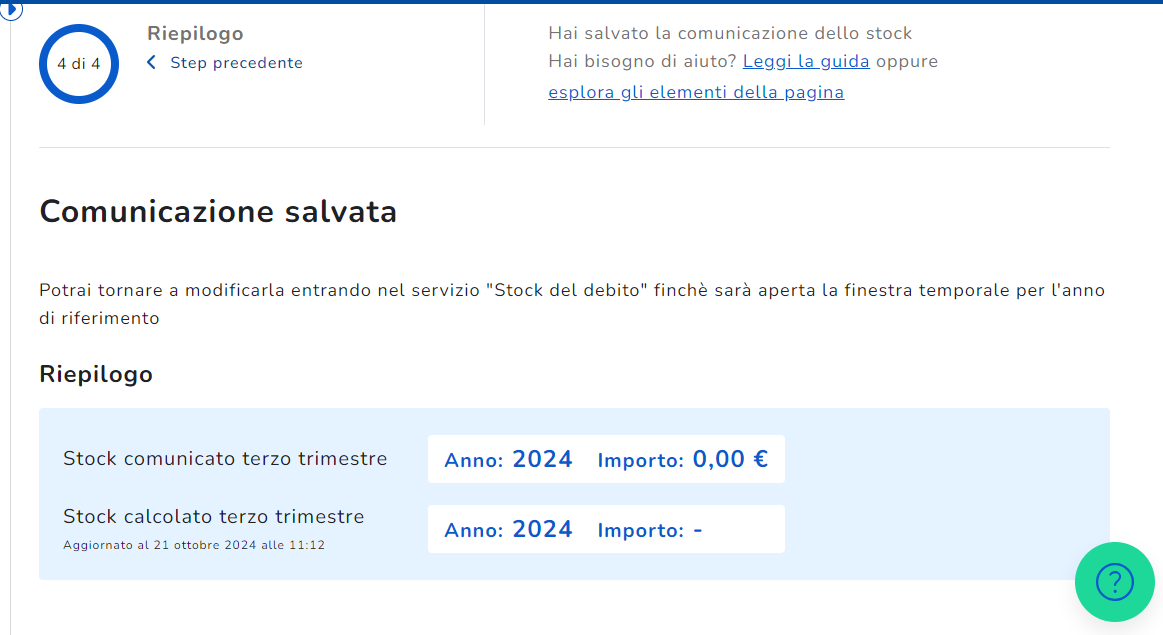This screenshot has width=1163, height=635.
Task: Go back via 'Step precedente' link
Action: [236, 63]
